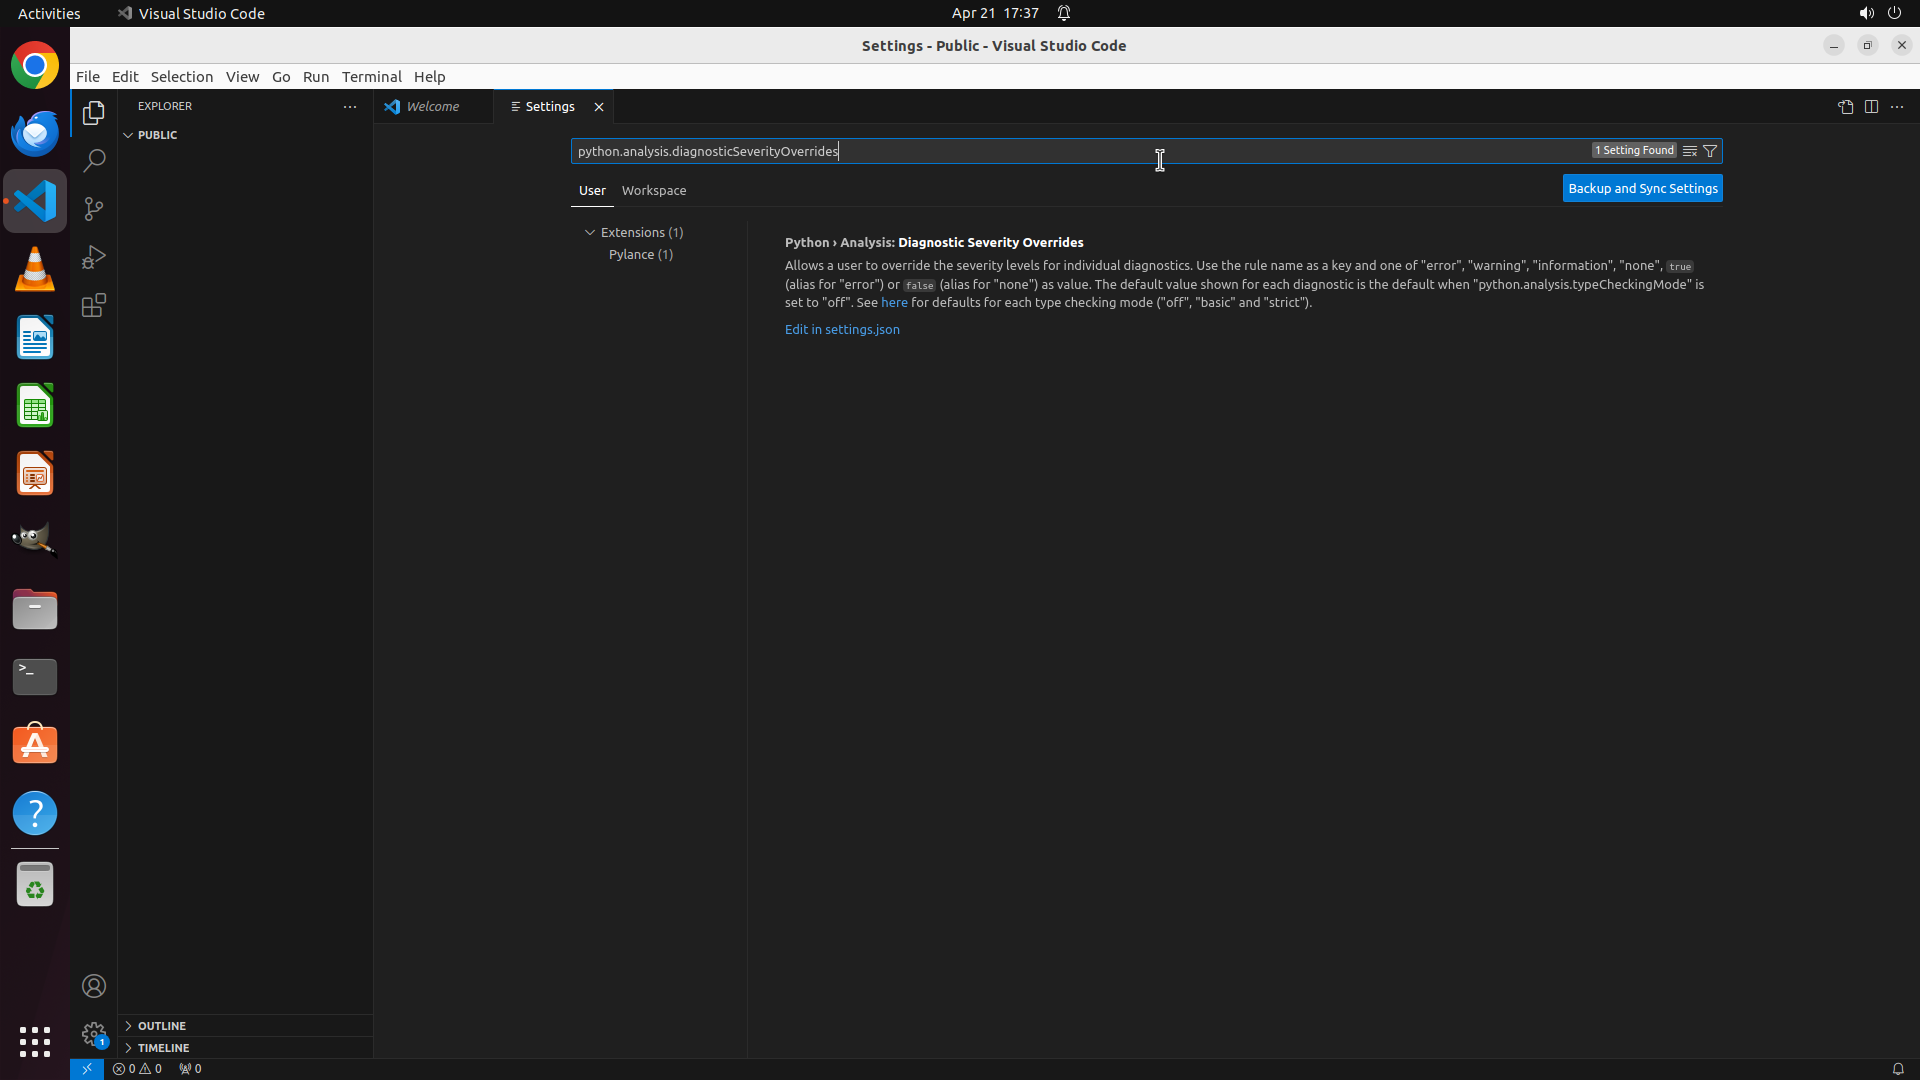Screen dimensions: 1920x1080
Task: Collapse the Extensions (1) tree group
Action: pos(590,232)
